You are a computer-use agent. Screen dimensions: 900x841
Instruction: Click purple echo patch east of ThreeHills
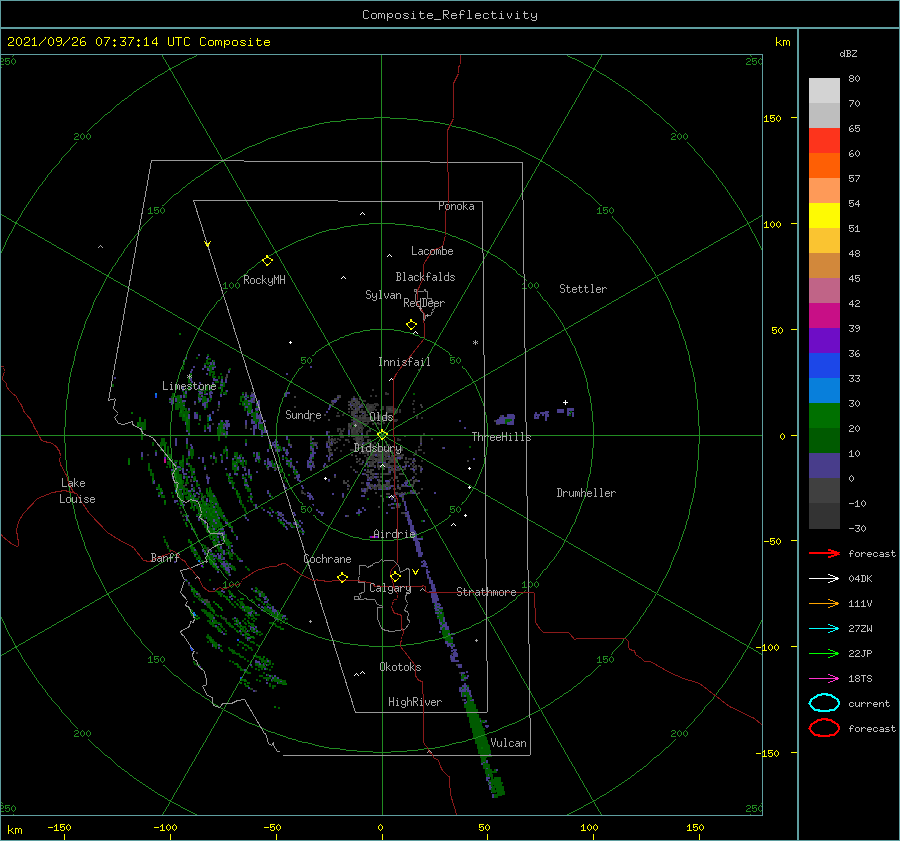(x=505, y=419)
